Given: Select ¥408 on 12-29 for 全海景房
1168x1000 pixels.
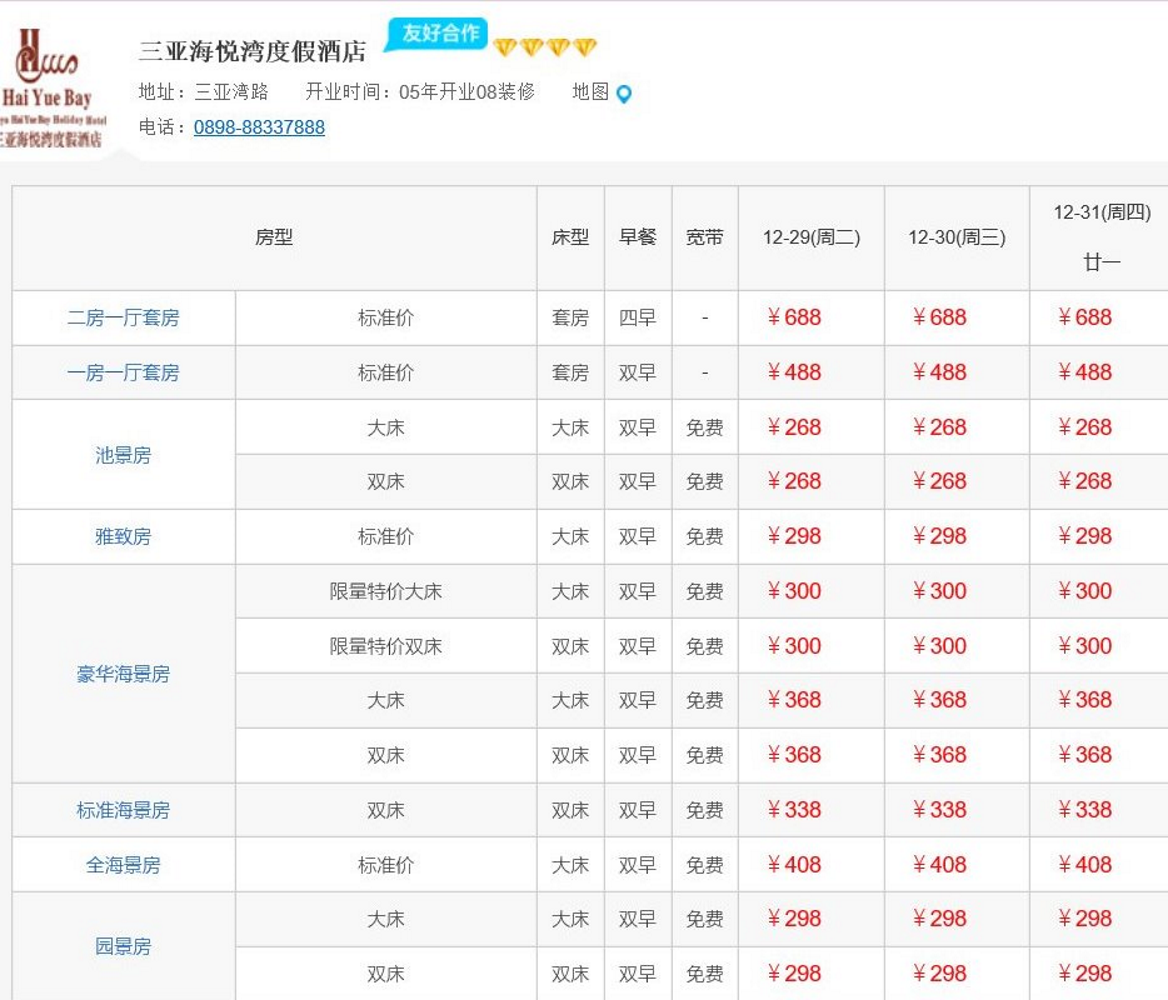Looking at the screenshot, I should (794, 865).
